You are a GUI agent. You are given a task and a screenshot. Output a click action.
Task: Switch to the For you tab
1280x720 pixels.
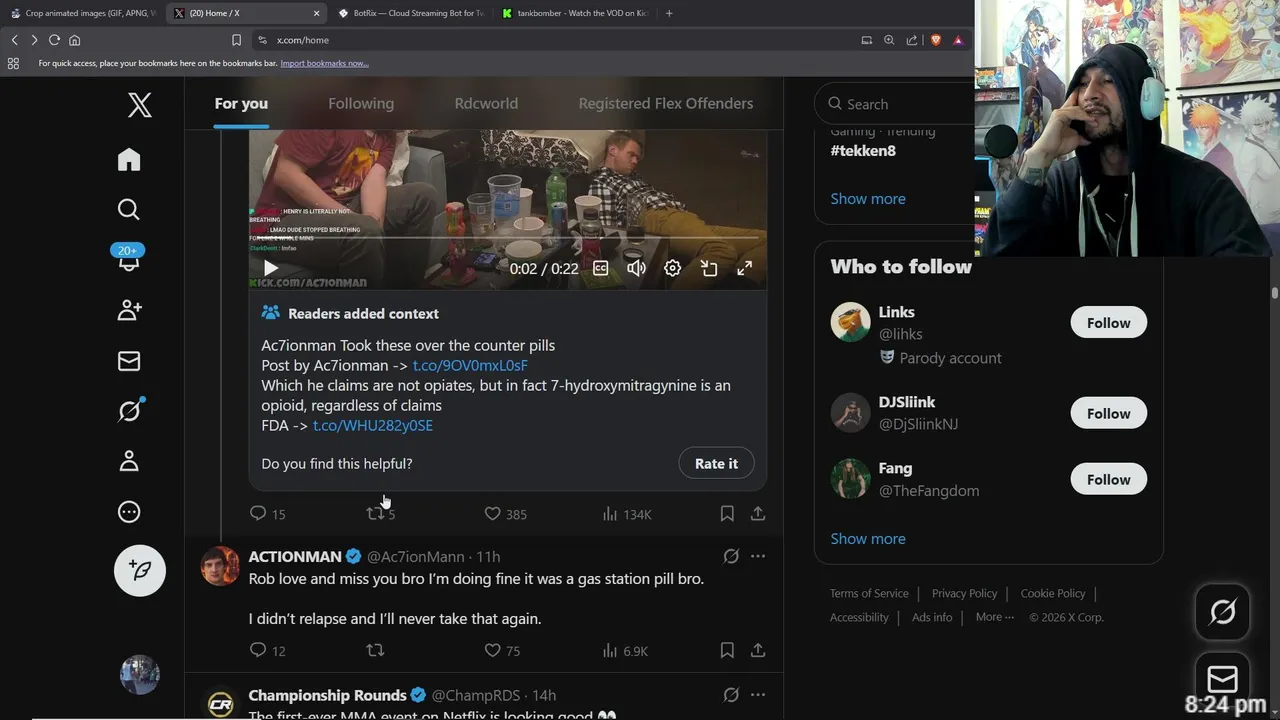(x=241, y=104)
